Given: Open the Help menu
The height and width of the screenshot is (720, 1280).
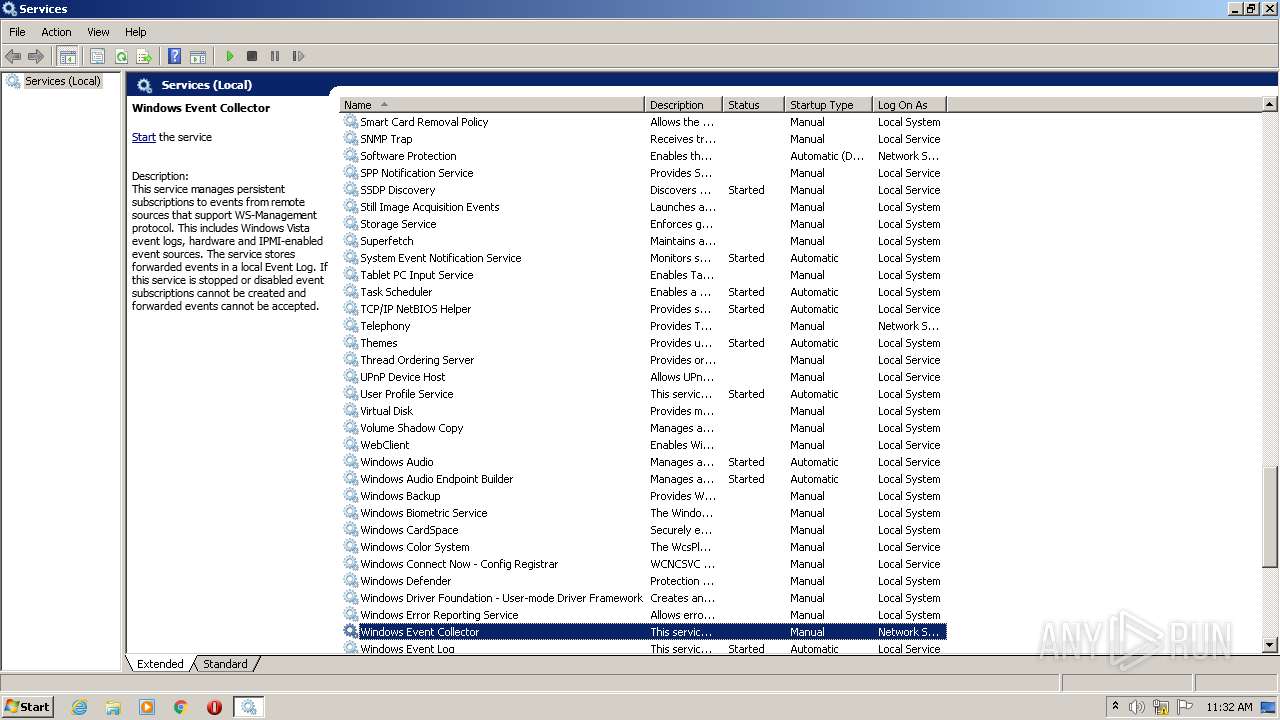Looking at the screenshot, I should point(135,32).
